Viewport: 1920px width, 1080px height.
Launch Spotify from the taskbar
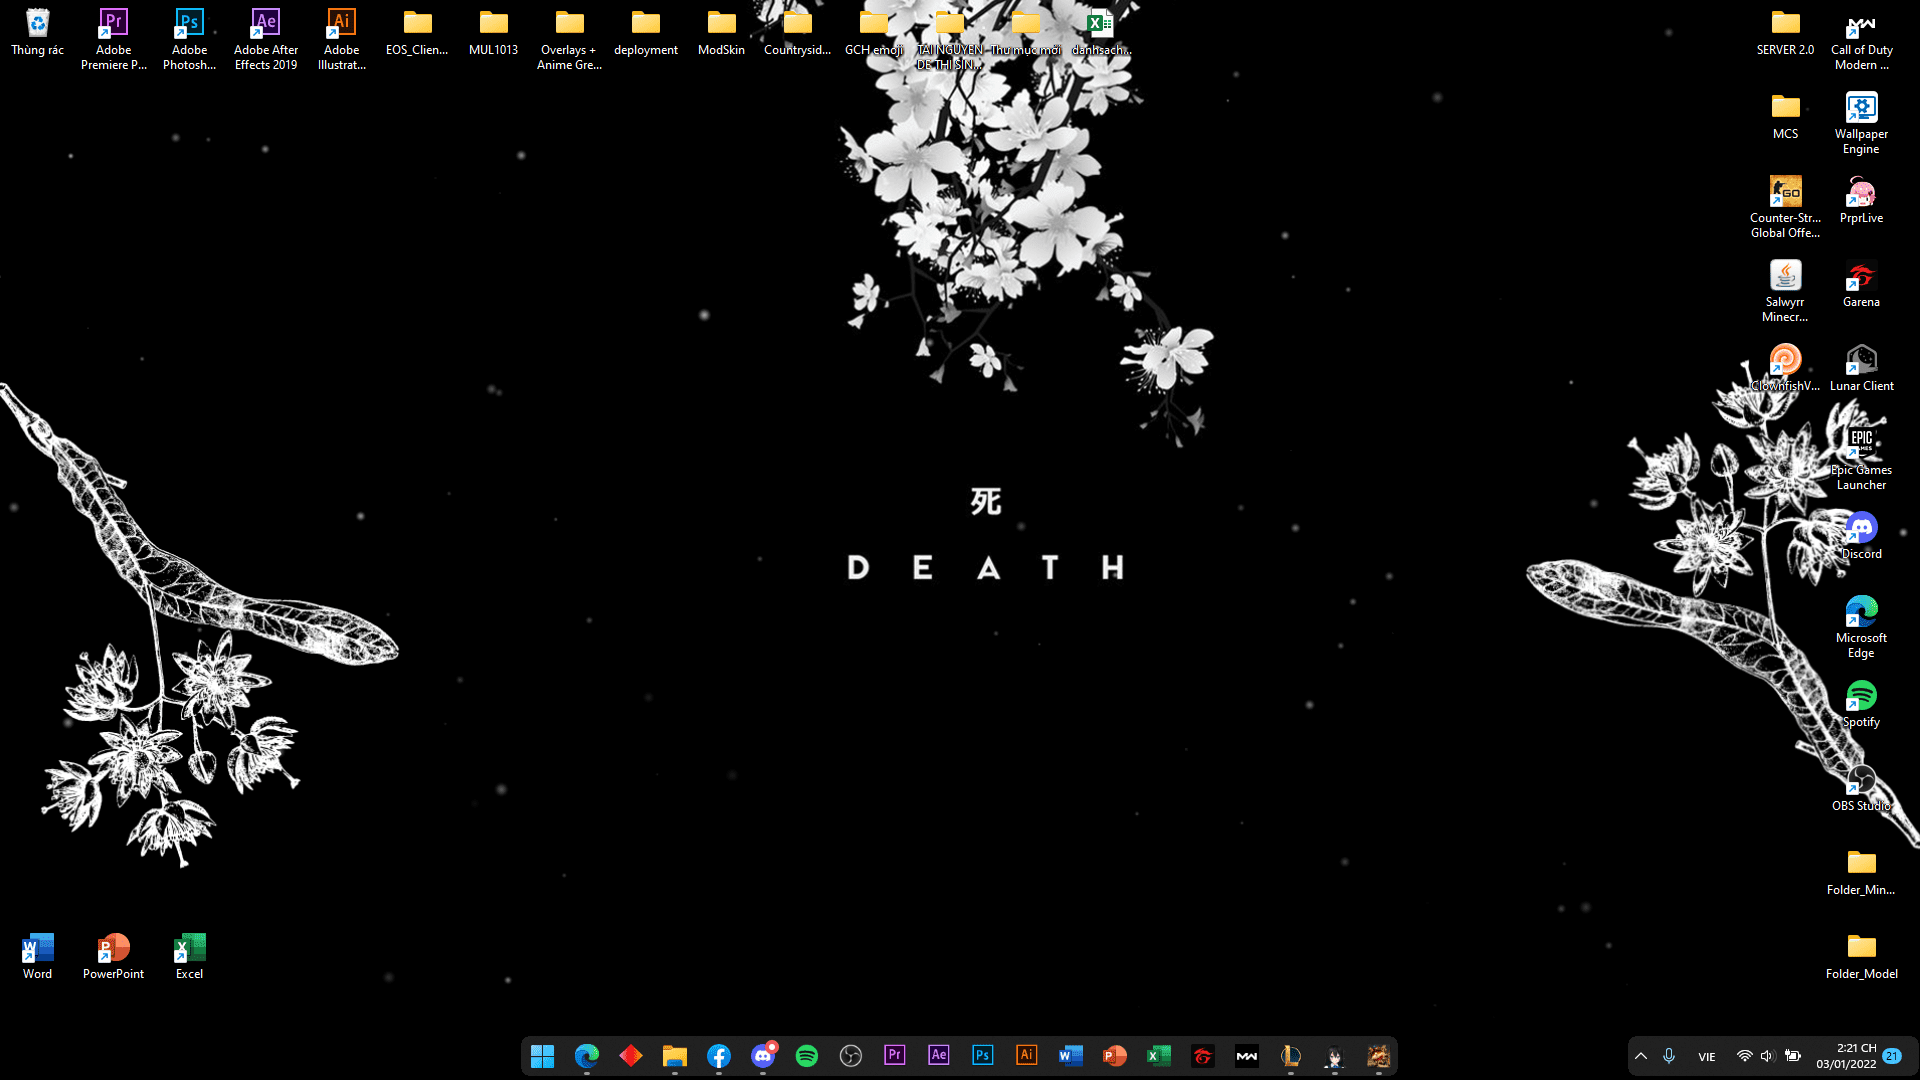[x=807, y=1055]
